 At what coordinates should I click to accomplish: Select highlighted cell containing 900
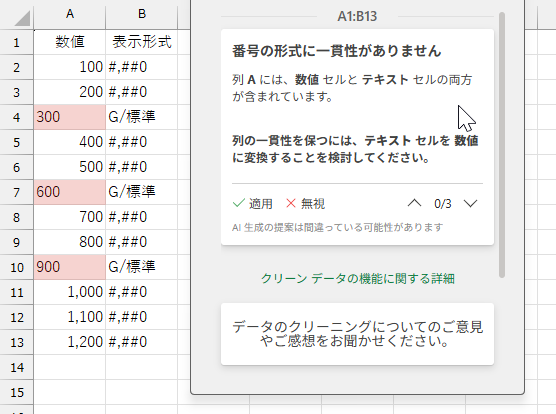[70, 267]
